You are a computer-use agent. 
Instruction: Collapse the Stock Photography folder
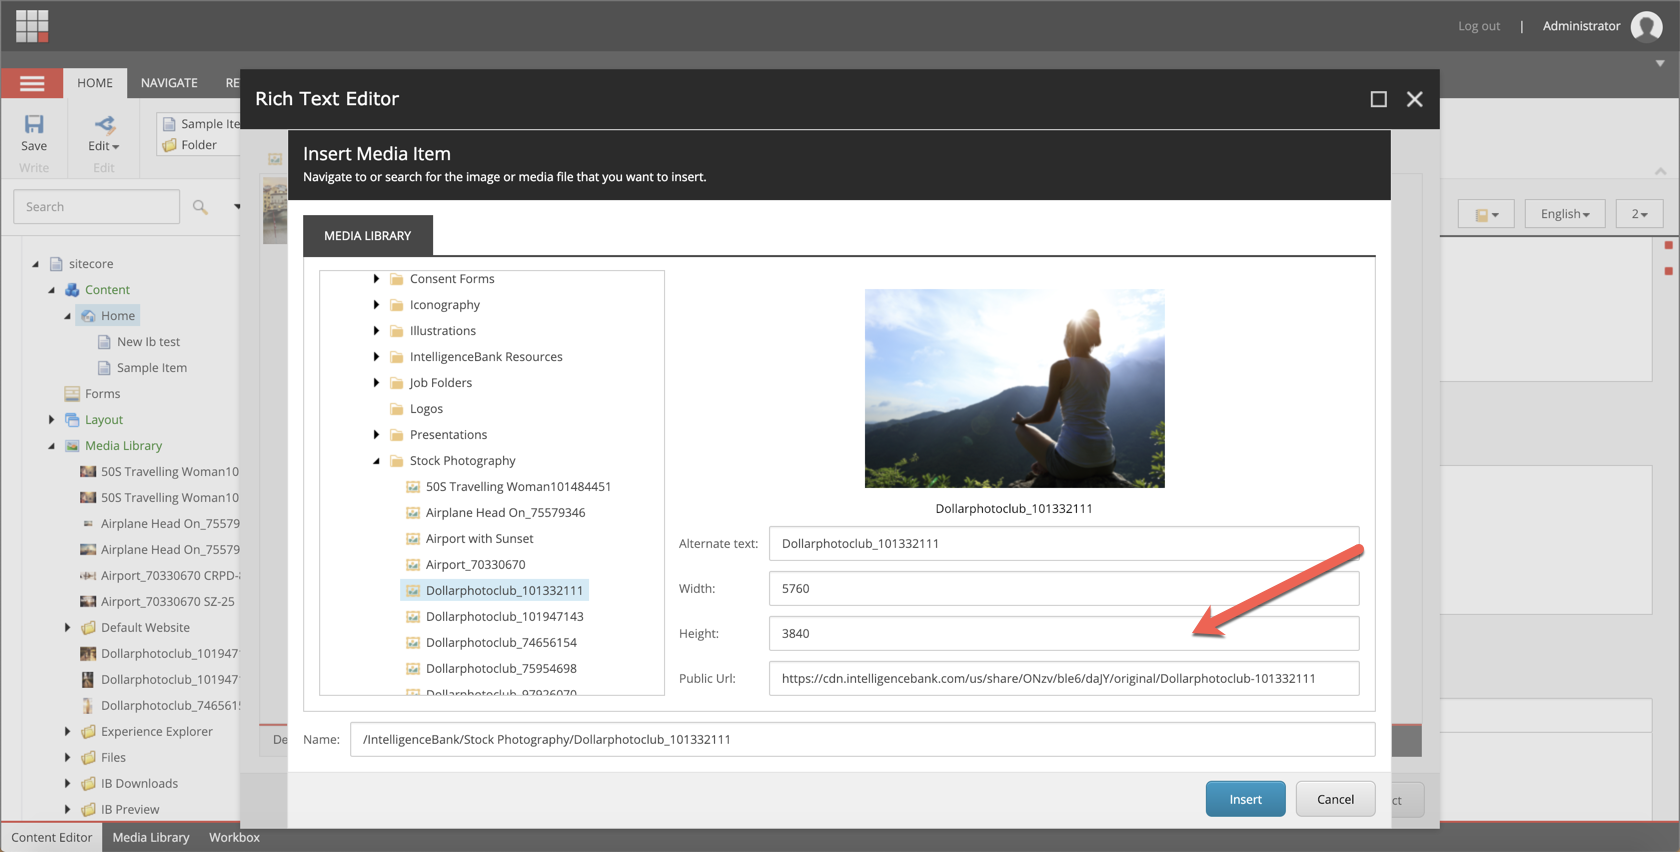tap(376, 461)
